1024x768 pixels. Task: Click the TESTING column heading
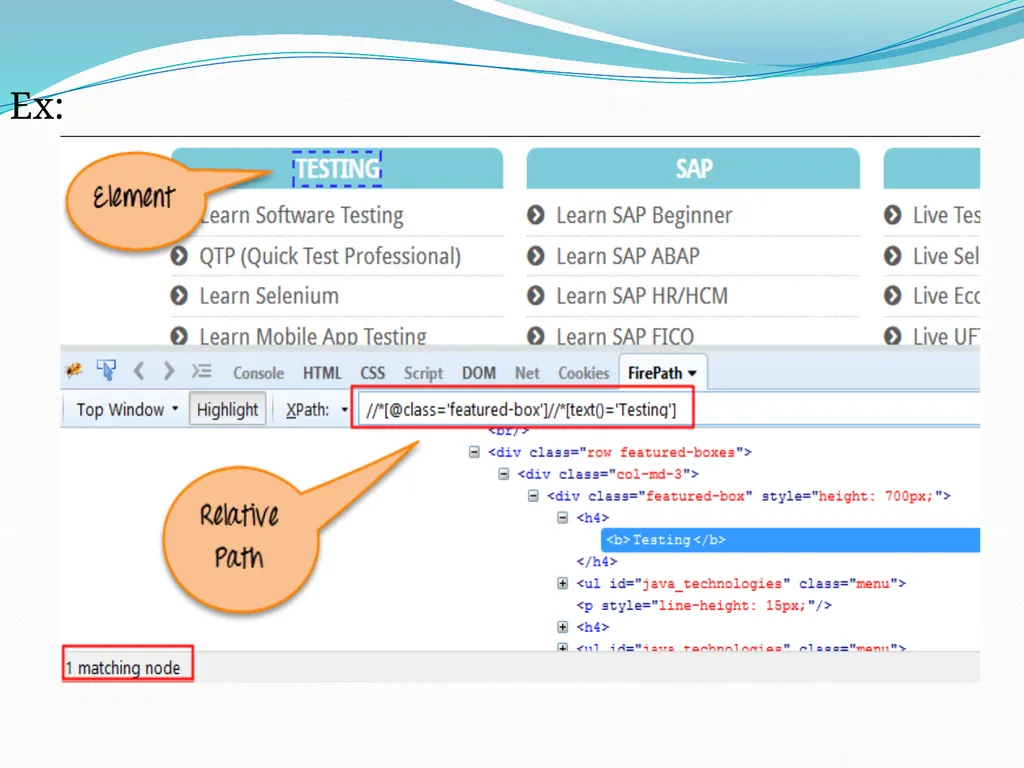coord(337,168)
